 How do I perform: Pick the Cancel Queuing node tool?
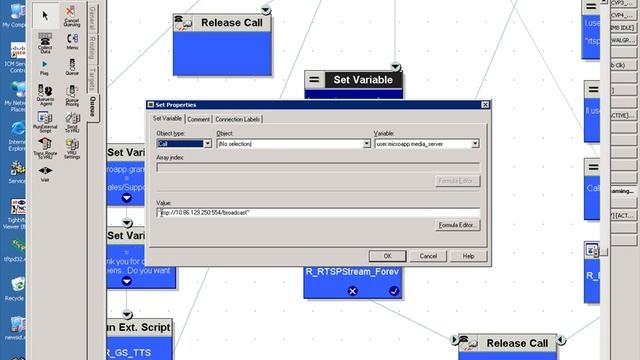pyautogui.click(x=72, y=17)
